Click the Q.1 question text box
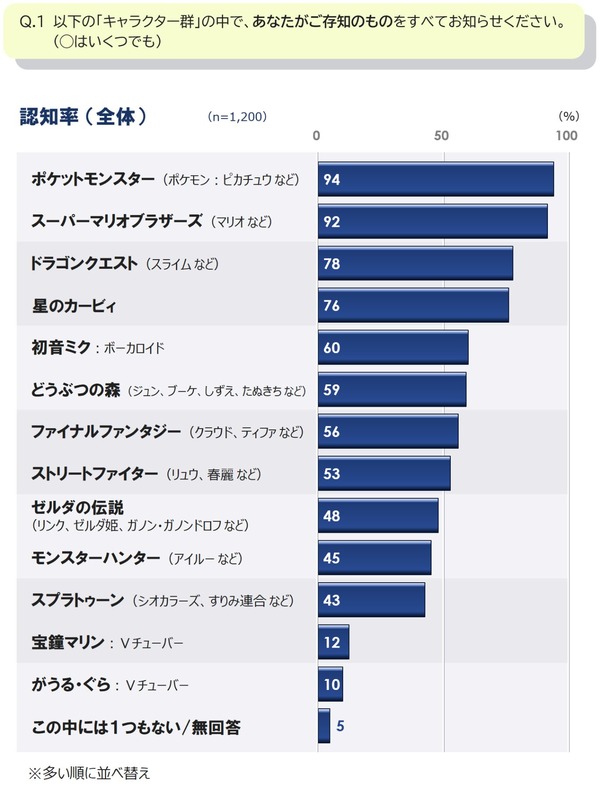600x788 pixels. pos(294,31)
